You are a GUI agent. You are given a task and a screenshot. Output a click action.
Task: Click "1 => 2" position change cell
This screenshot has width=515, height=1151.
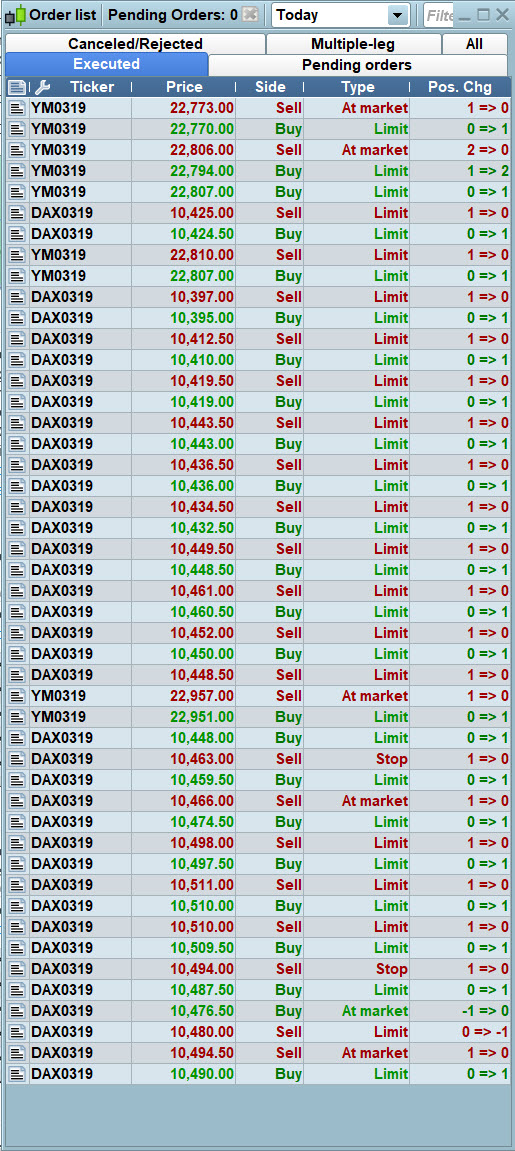[x=488, y=171]
